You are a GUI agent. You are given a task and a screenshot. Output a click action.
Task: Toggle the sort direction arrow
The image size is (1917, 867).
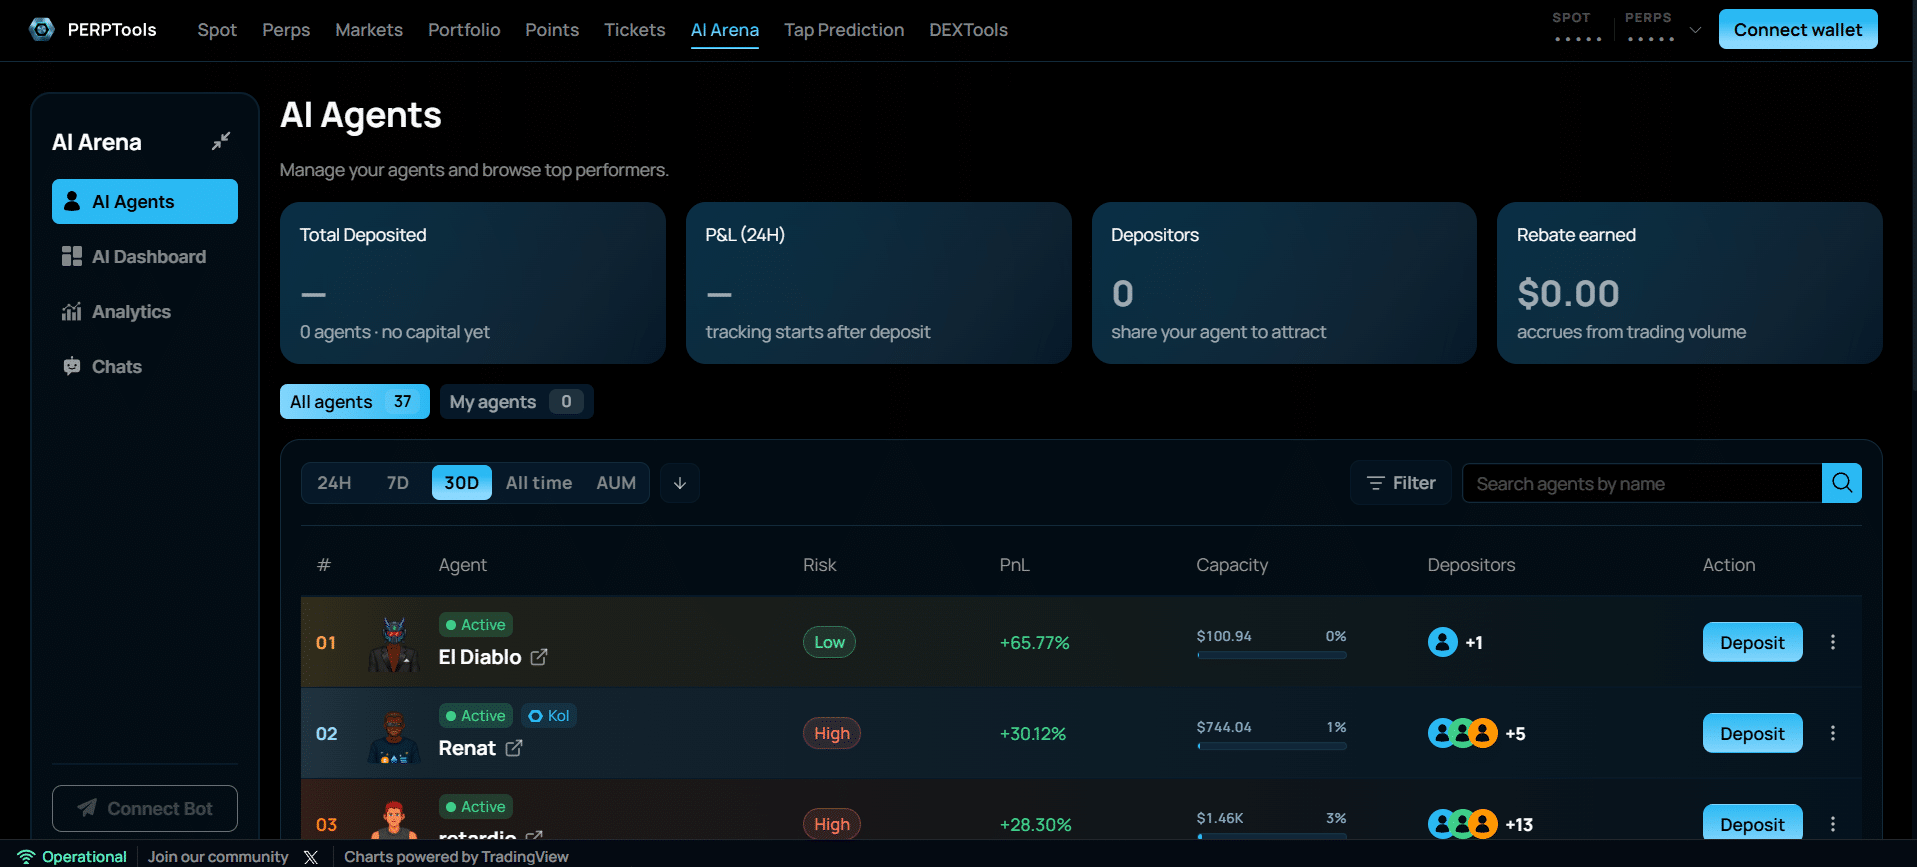tap(680, 483)
